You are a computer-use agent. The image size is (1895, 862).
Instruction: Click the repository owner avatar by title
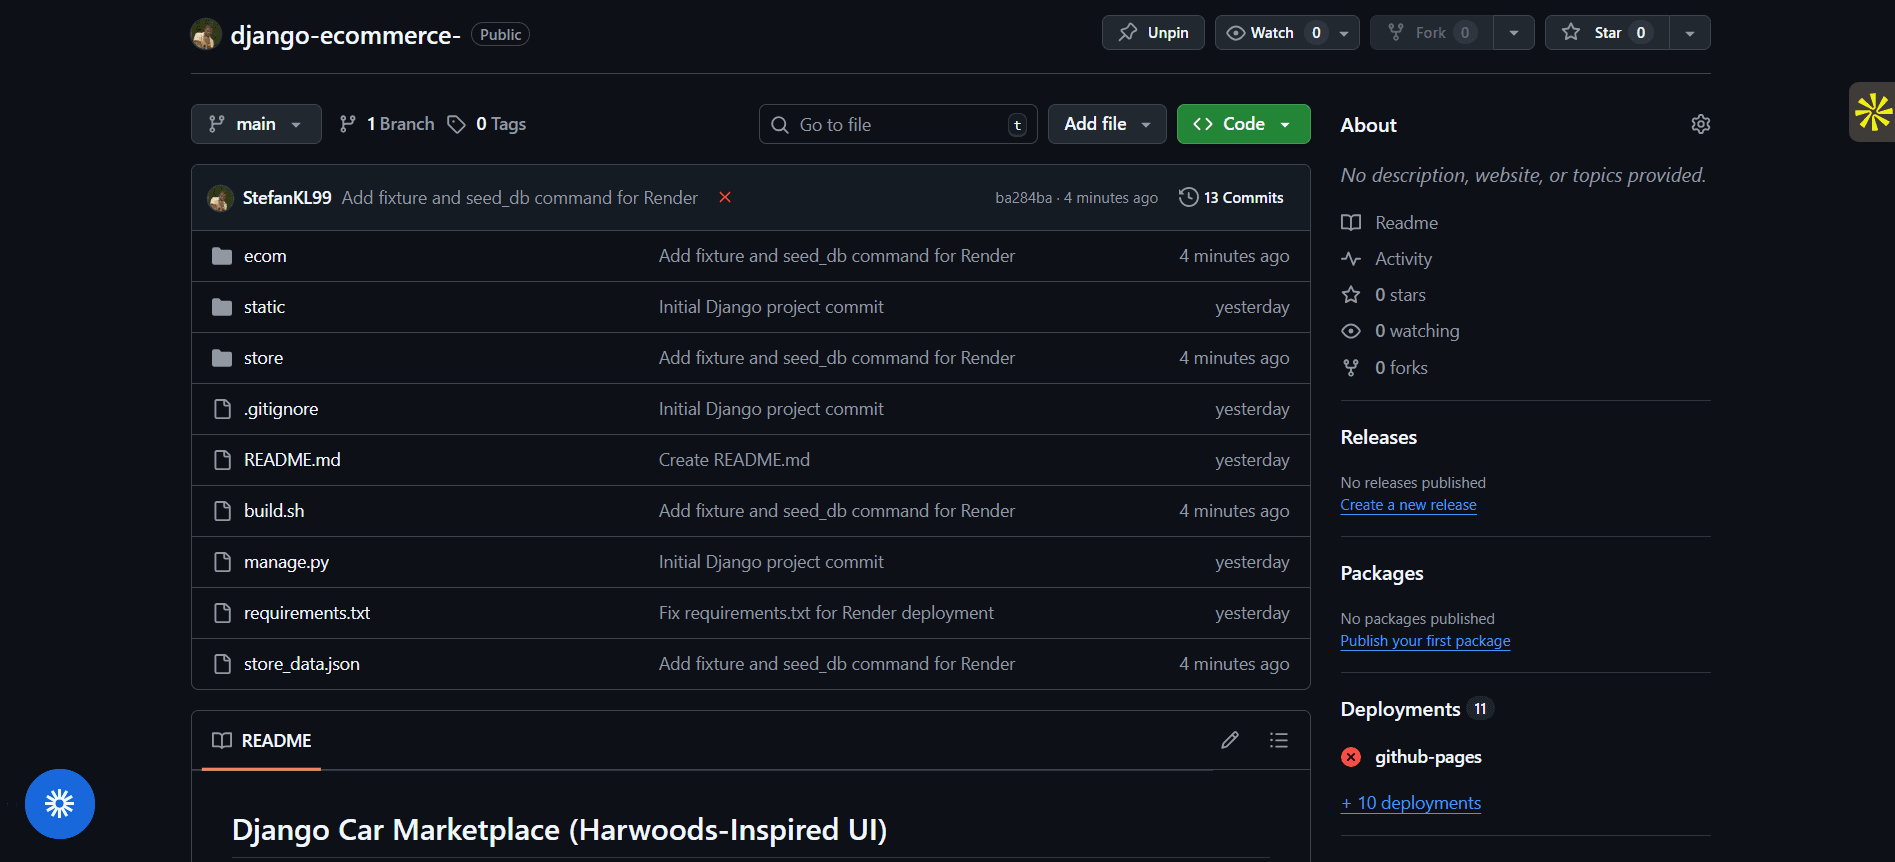(x=206, y=34)
